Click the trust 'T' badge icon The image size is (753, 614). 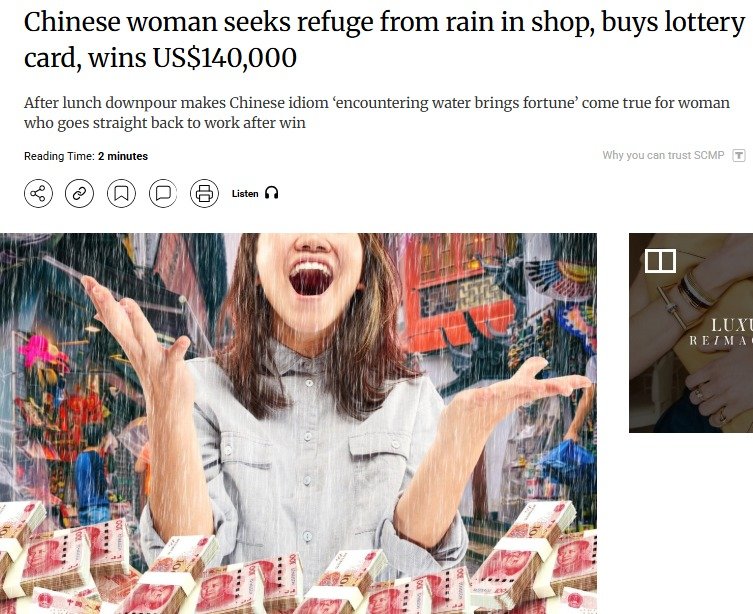(x=739, y=156)
